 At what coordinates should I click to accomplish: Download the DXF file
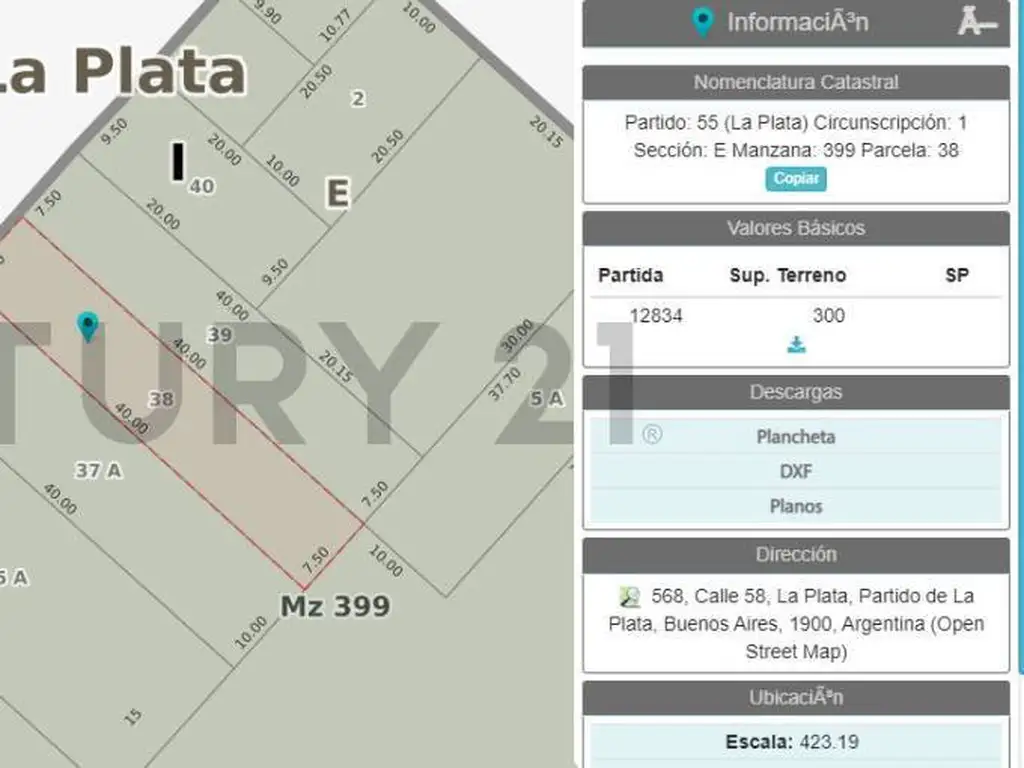tap(795, 471)
